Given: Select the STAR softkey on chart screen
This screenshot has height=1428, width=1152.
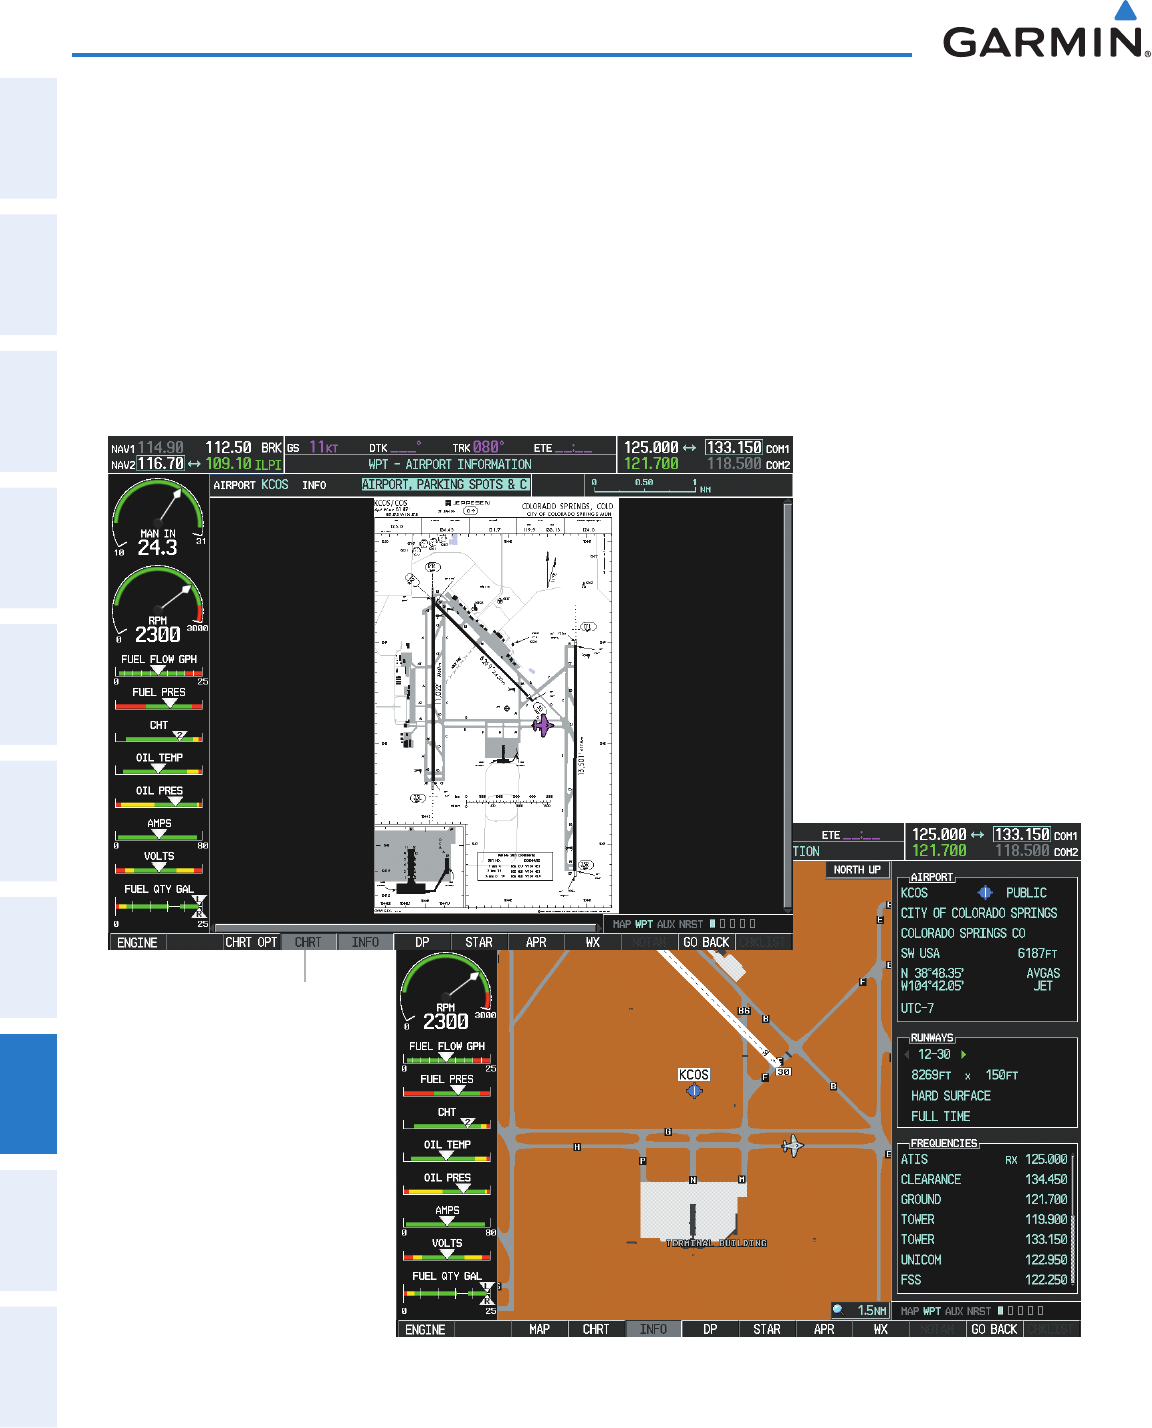Looking at the screenshot, I should [x=479, y=943].
